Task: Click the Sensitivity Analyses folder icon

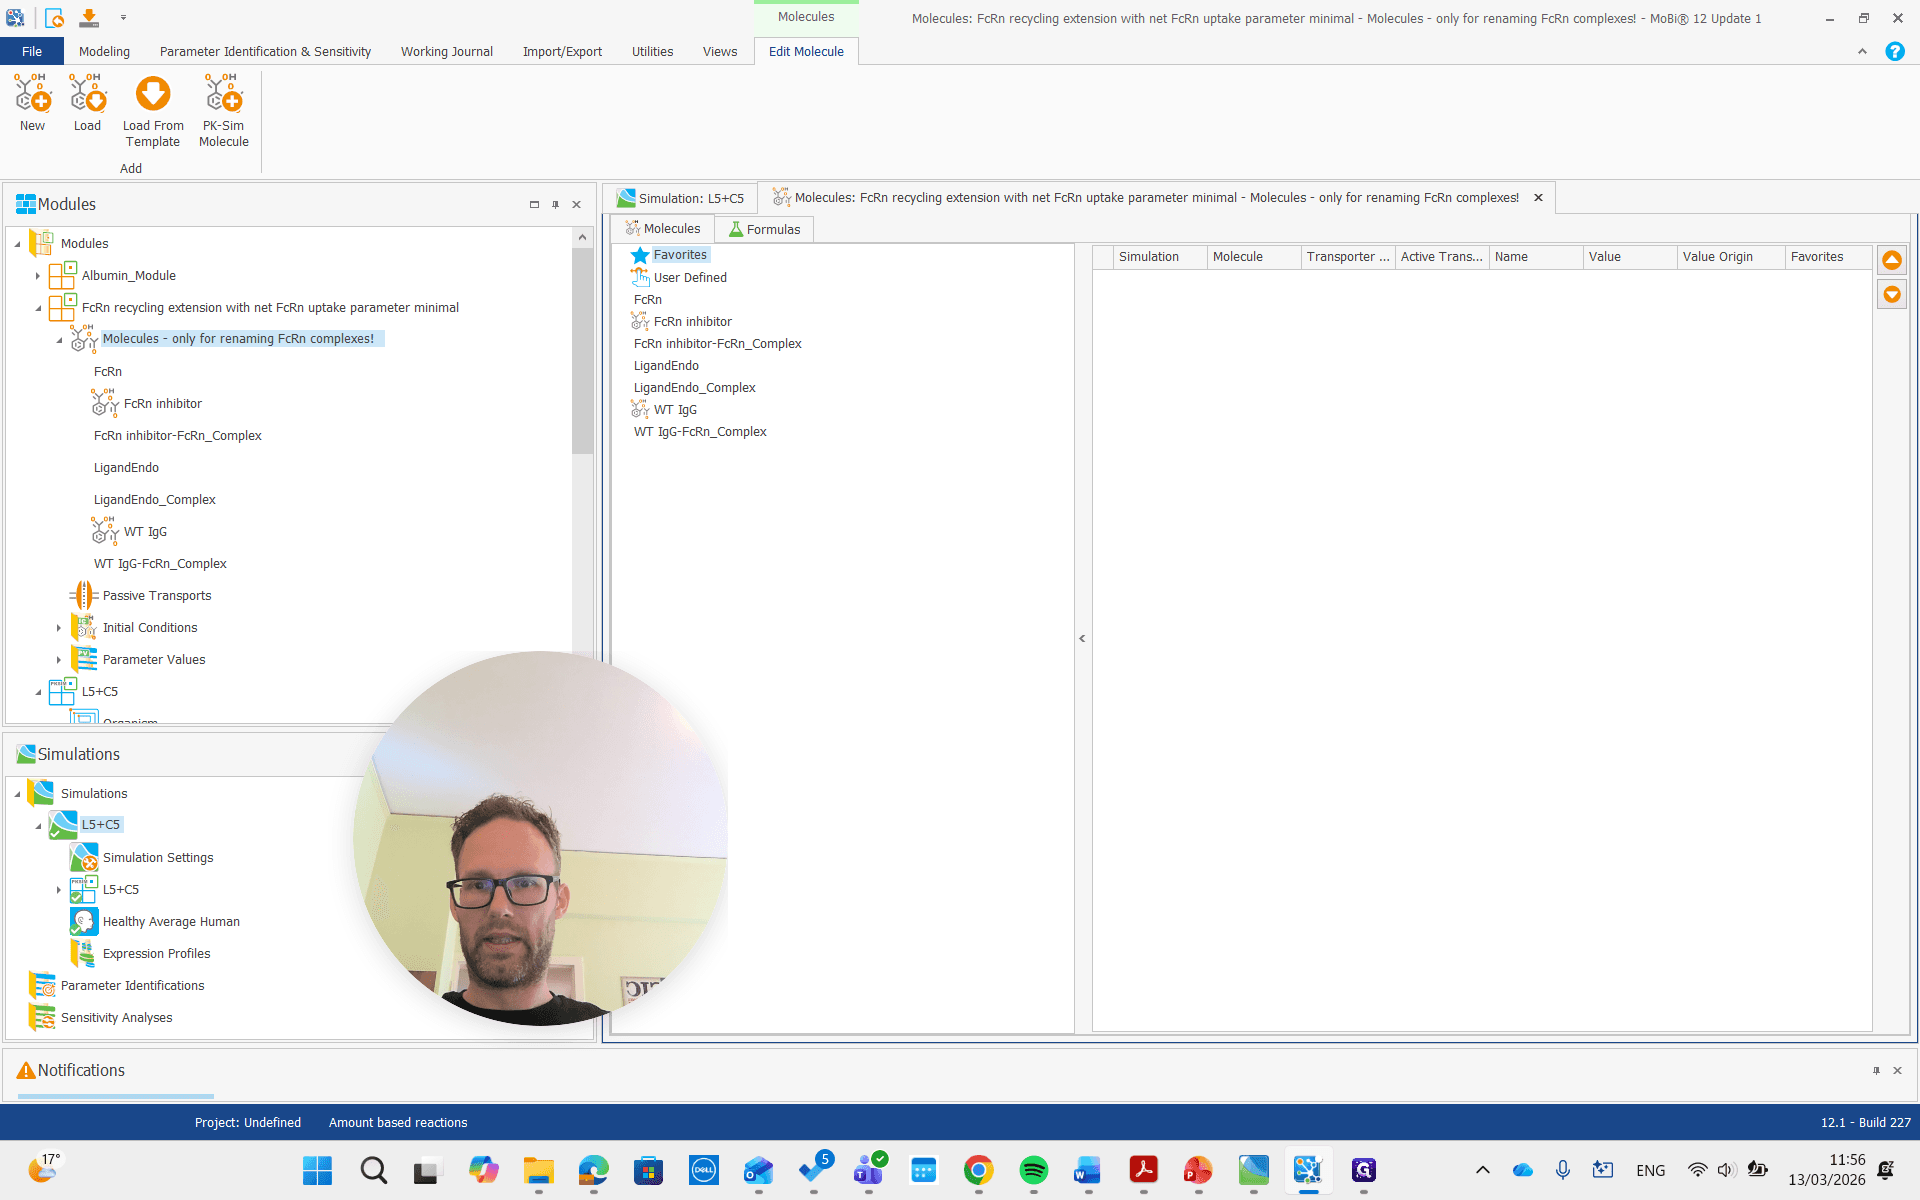Action: point(42,1017)
